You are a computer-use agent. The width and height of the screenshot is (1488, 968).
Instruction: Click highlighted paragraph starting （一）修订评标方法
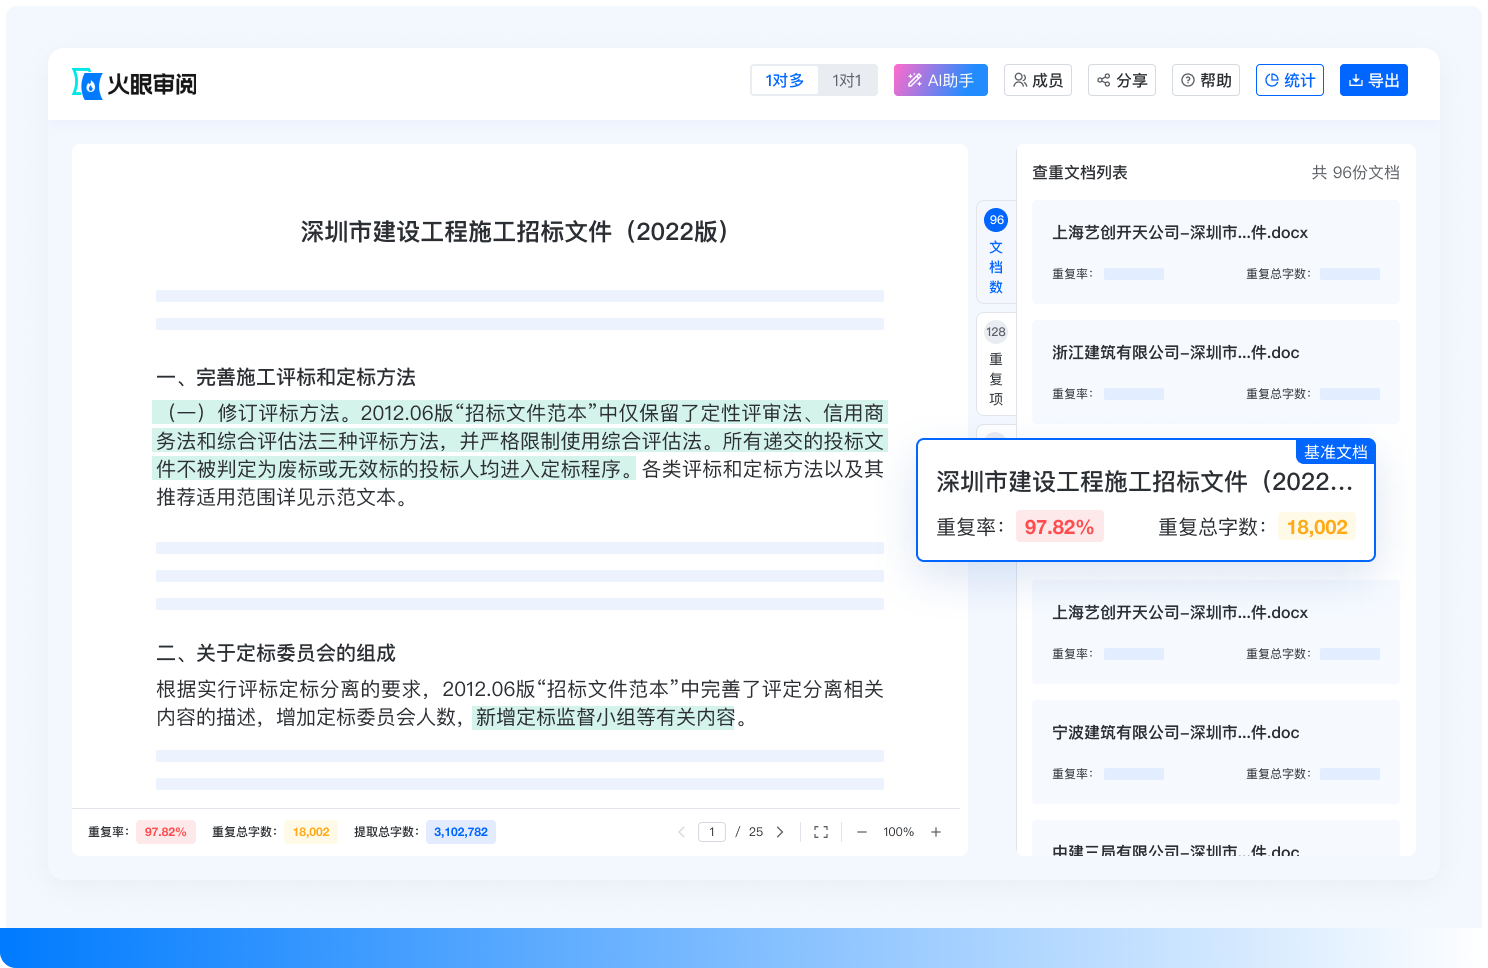(x=520, y=441)
